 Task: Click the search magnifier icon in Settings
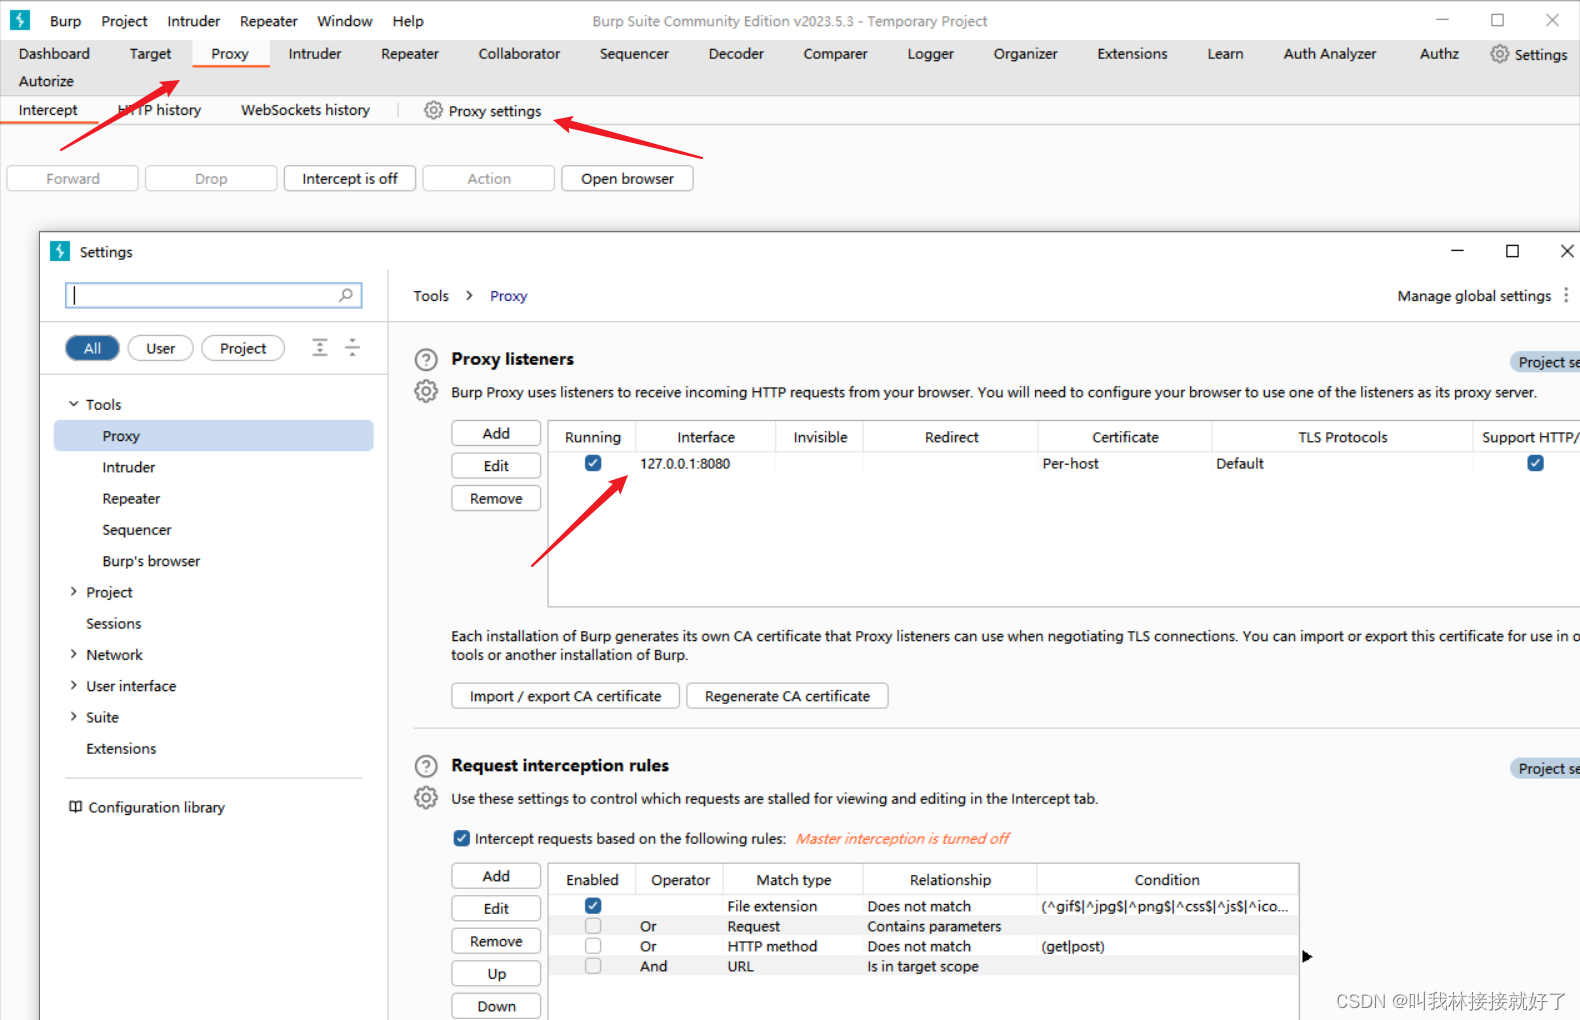[x=346, y=295]
